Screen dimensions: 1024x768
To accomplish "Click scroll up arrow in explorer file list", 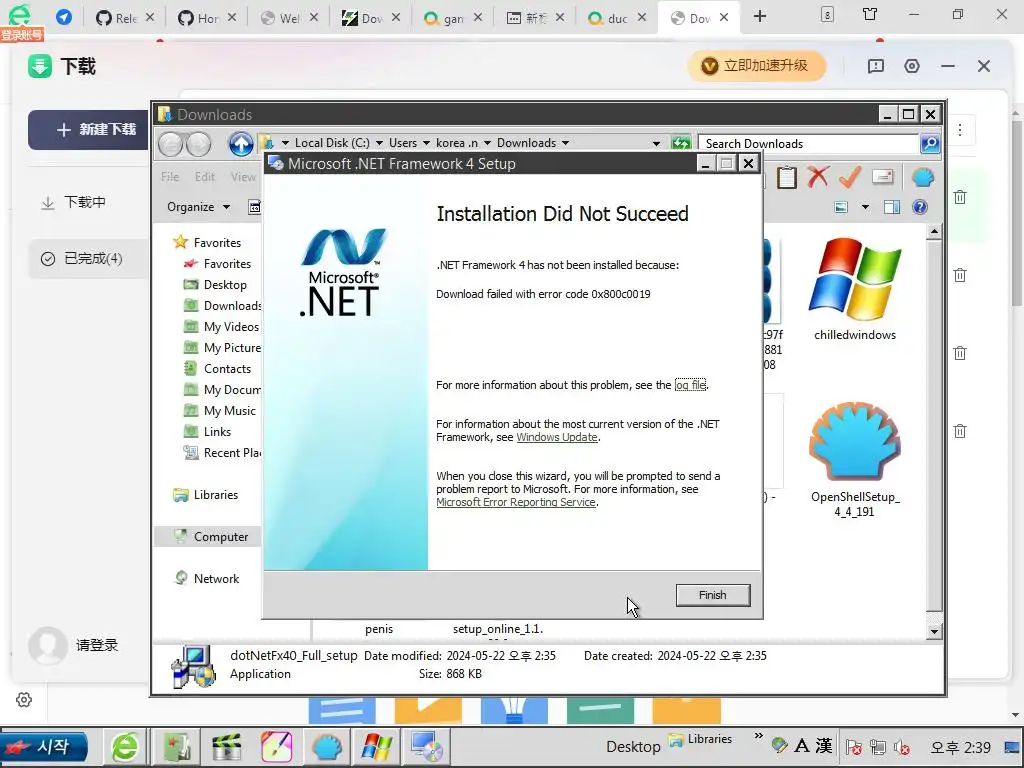I will click(934, 231).
